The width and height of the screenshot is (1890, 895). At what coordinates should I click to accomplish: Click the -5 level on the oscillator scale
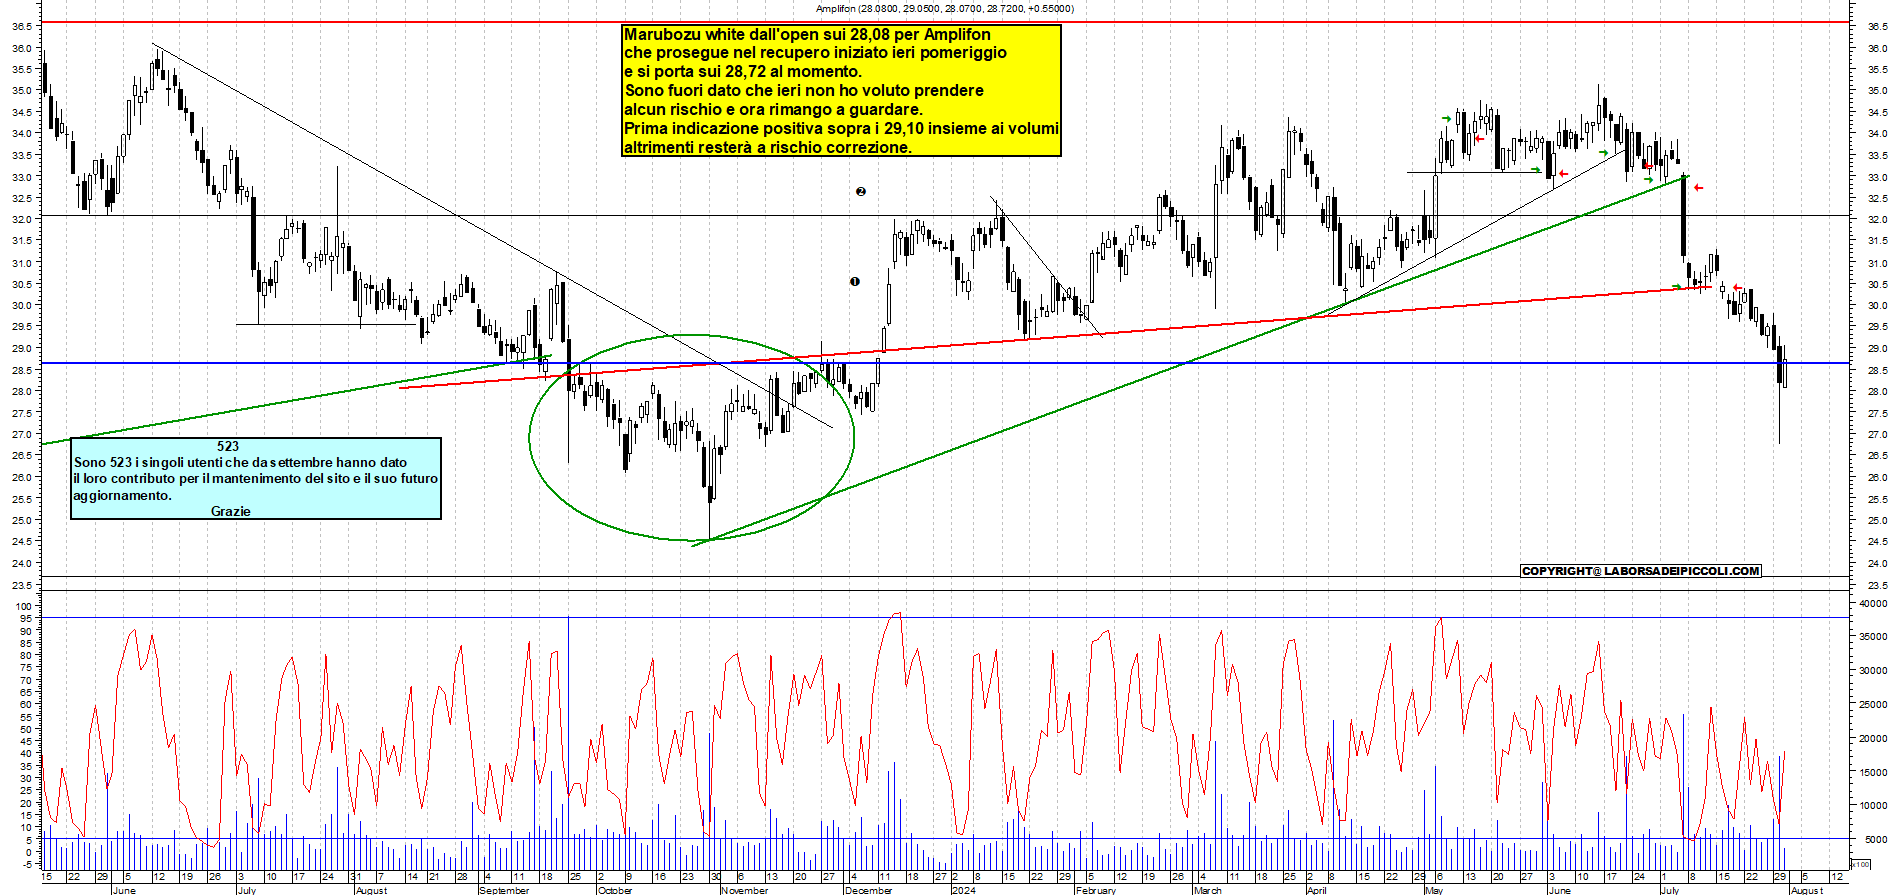pyautogui.click(x=25, y=864)
